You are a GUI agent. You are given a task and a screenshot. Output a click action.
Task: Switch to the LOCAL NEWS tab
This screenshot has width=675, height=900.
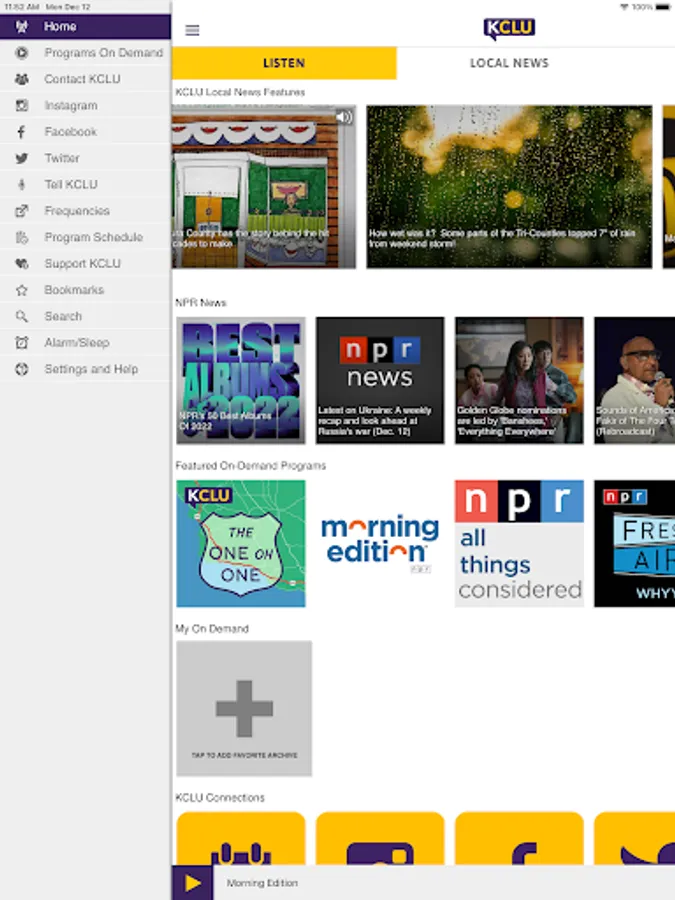point(509,63)
